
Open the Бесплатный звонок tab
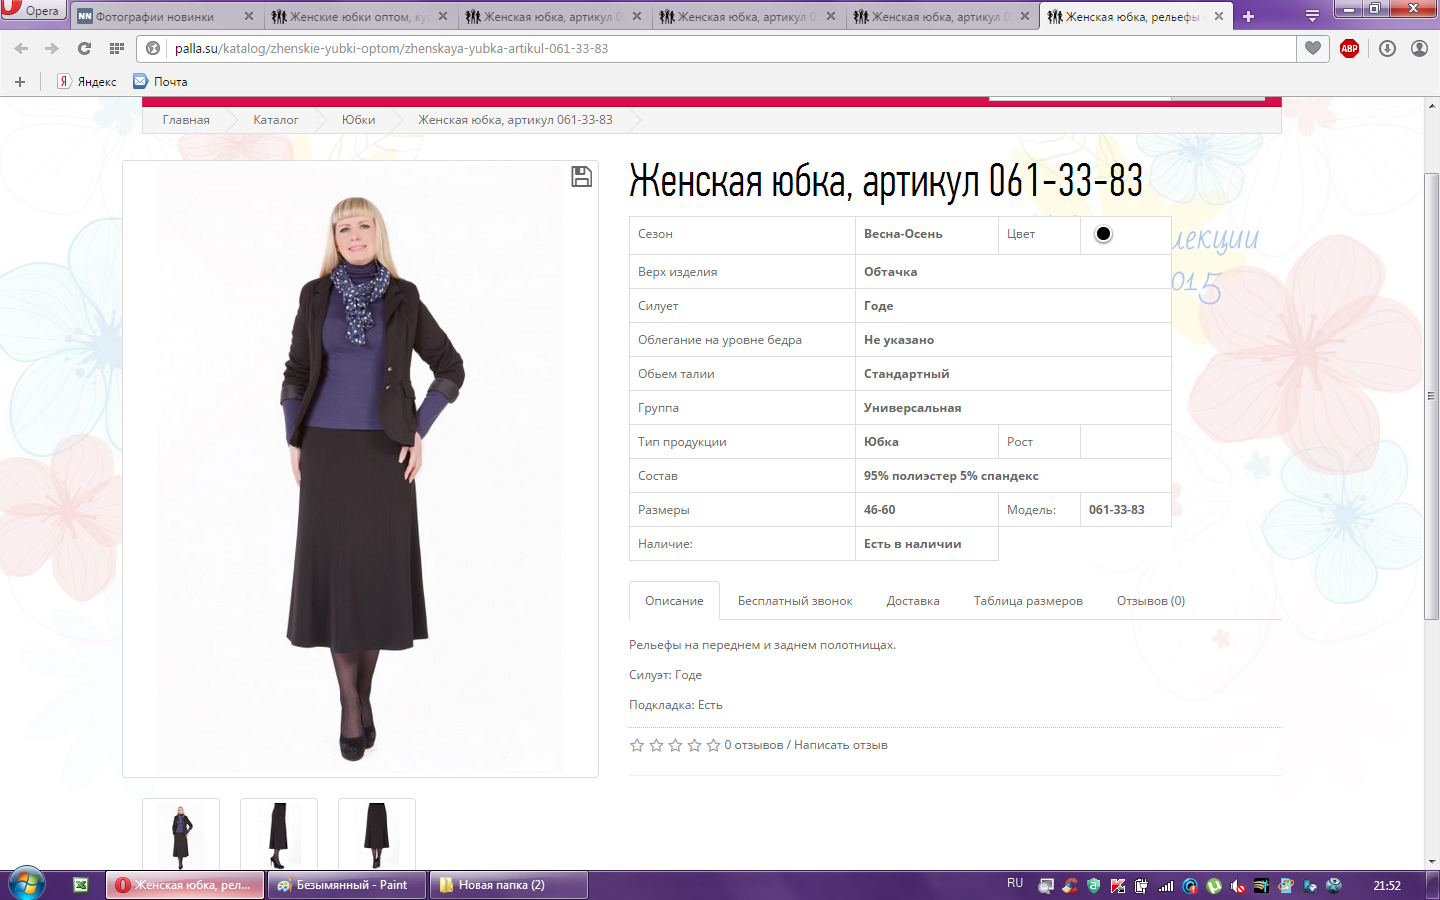click(795, 601)
